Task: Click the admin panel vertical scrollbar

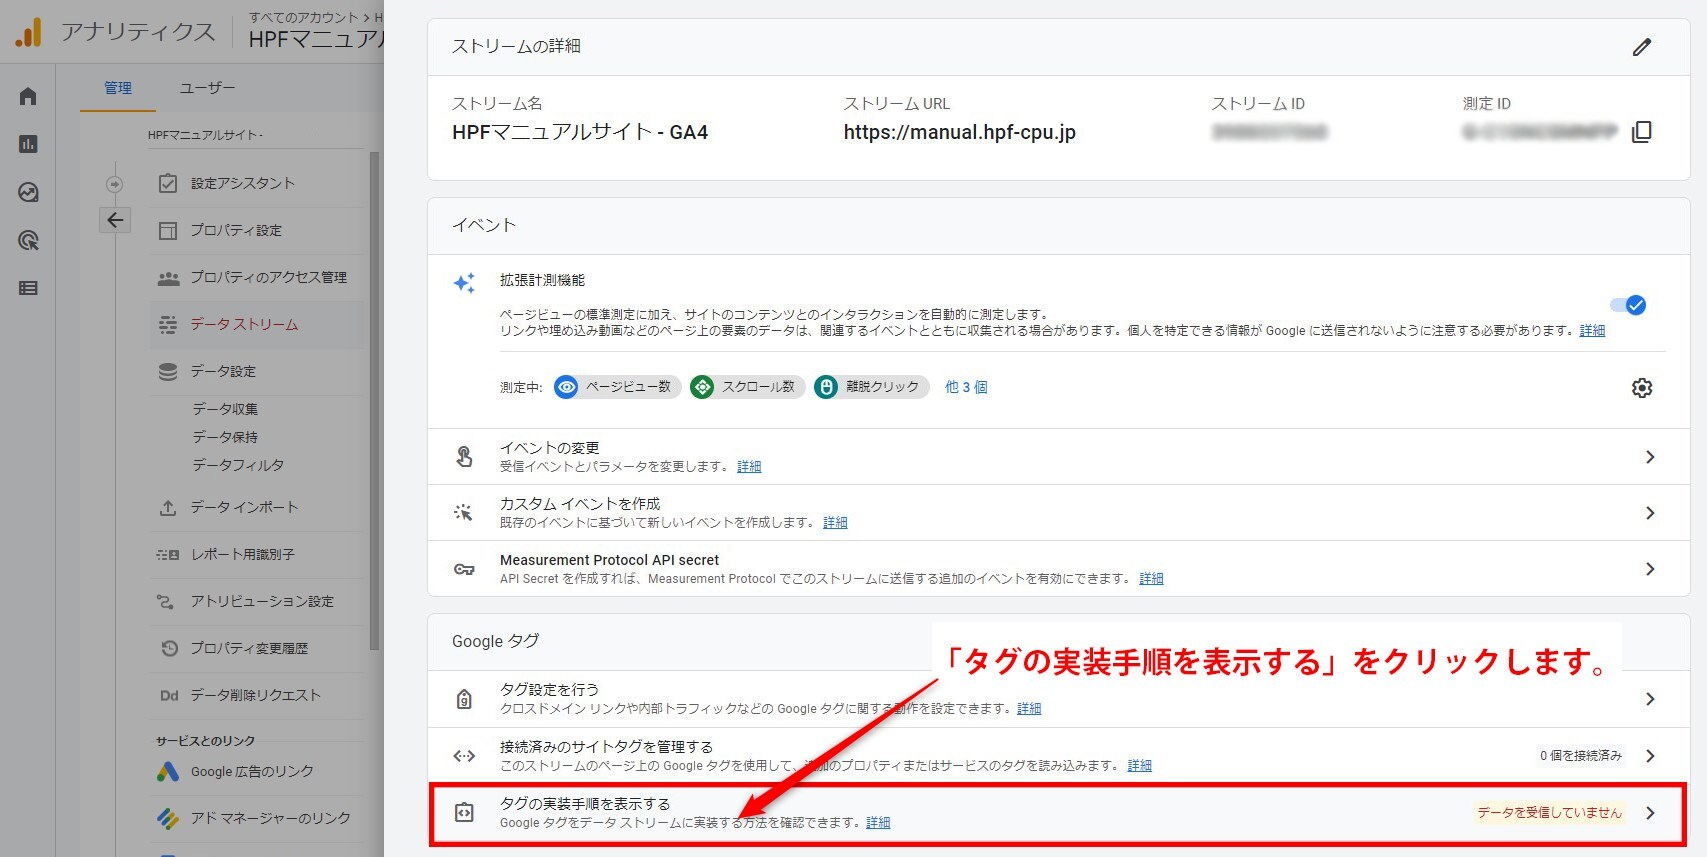Action: (x=375, y=400)
